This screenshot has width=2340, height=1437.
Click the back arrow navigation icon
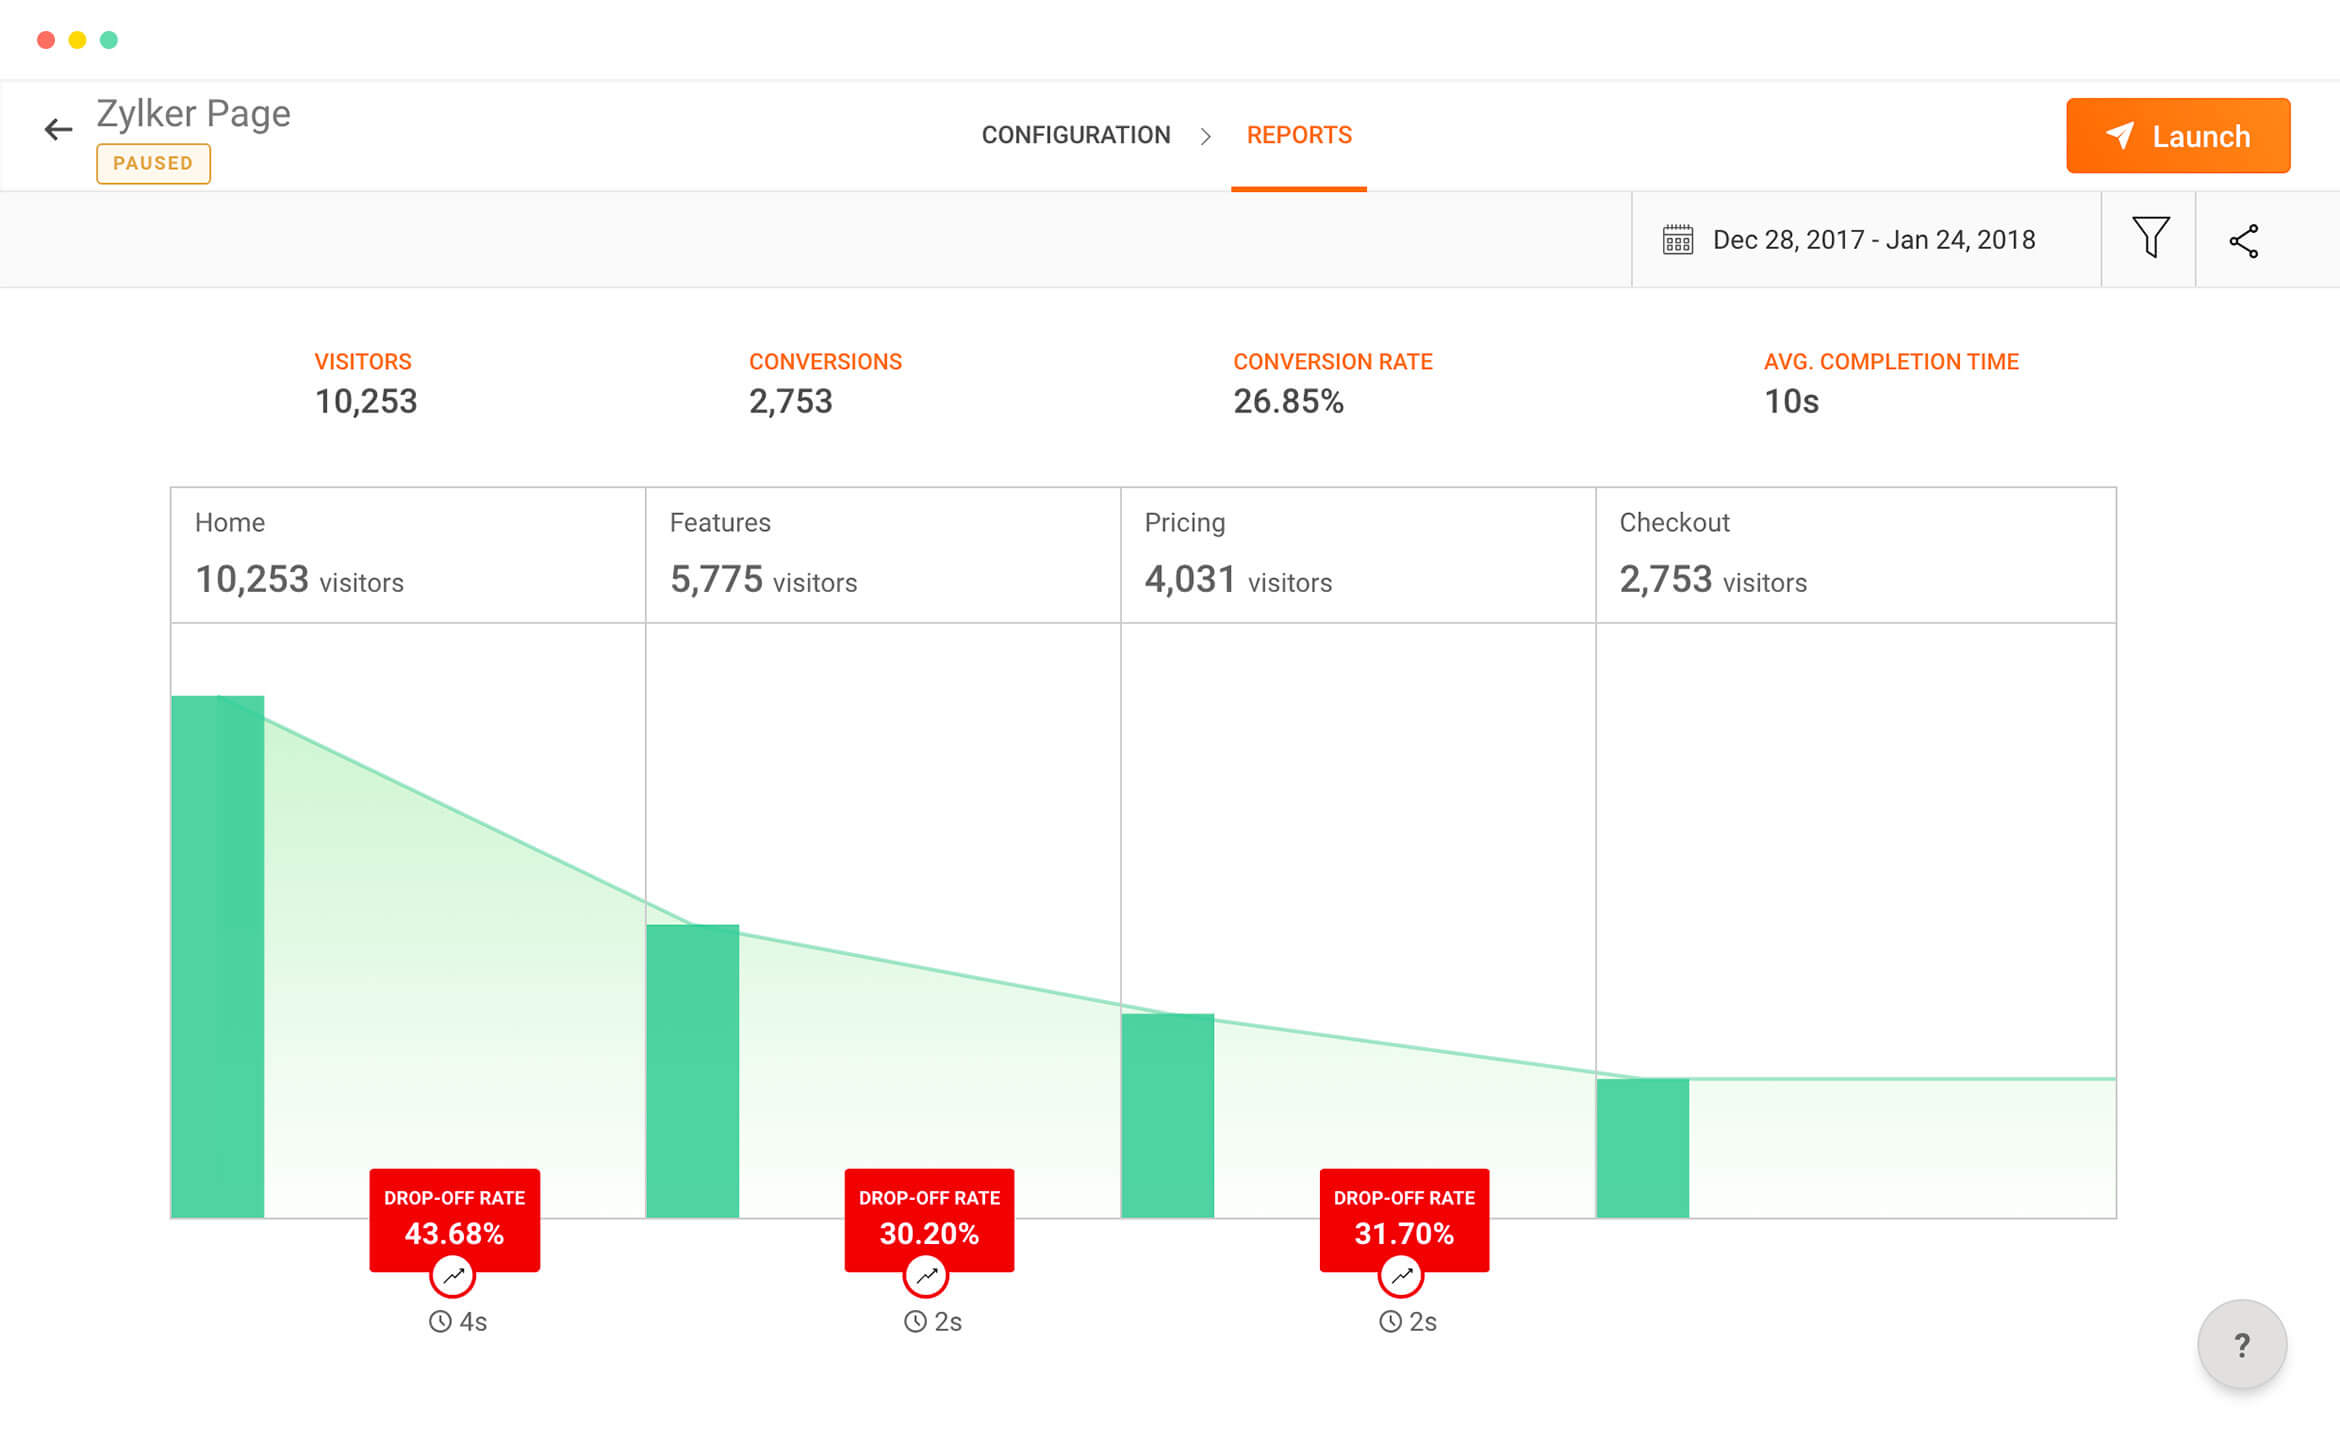pyautogui.click(x=58, y=134)
